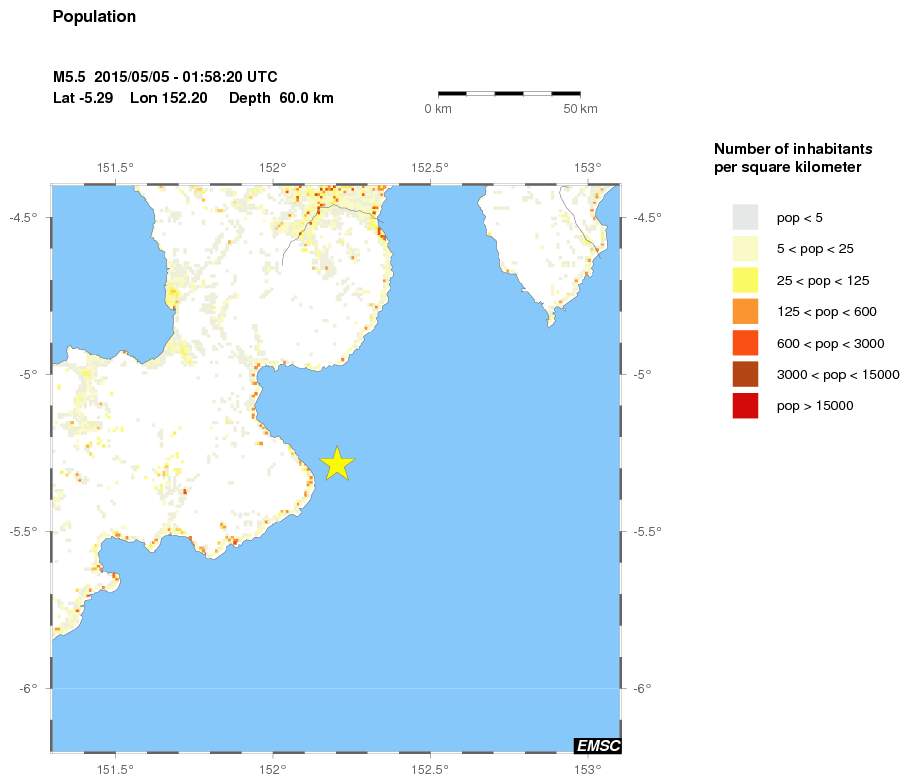The image size is (910, 784).
Task: Pick the '25 < pop < 125' yellow swatch
Action: click(x=745, y=280)
